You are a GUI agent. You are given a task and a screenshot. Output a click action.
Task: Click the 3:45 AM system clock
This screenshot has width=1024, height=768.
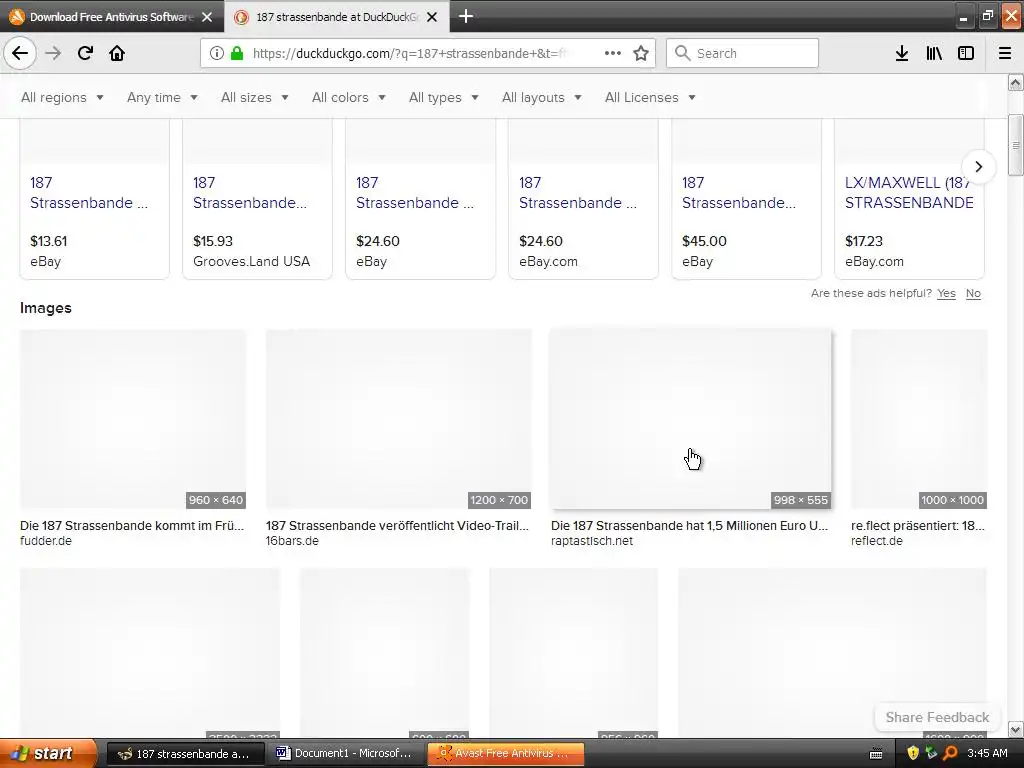987,753
